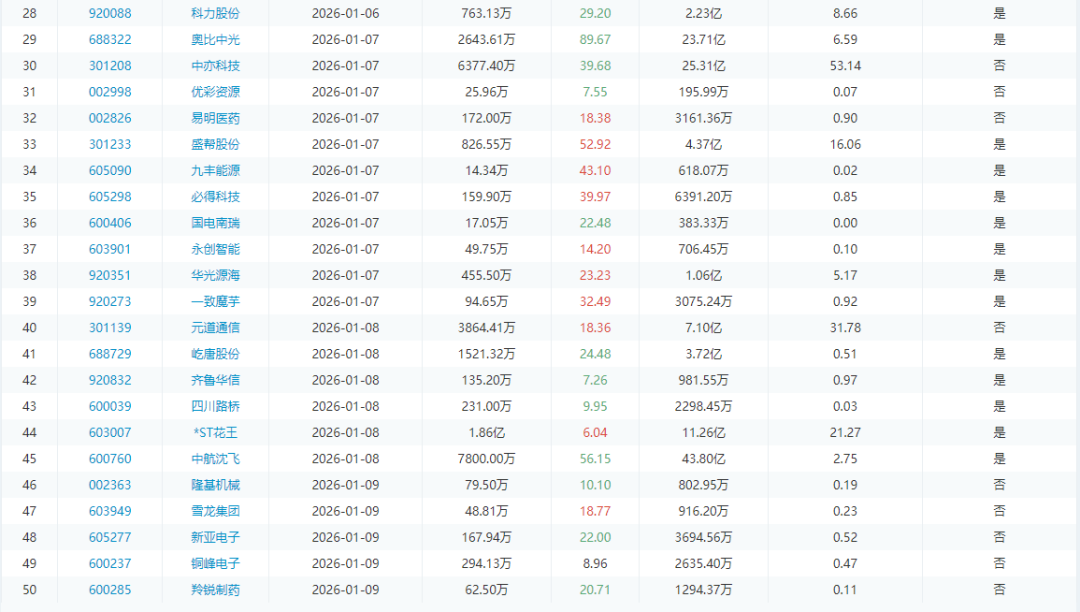This screenshot has height=612, width=1080.
Task: Open stock code 920351 link
Action: pos(110,275)
